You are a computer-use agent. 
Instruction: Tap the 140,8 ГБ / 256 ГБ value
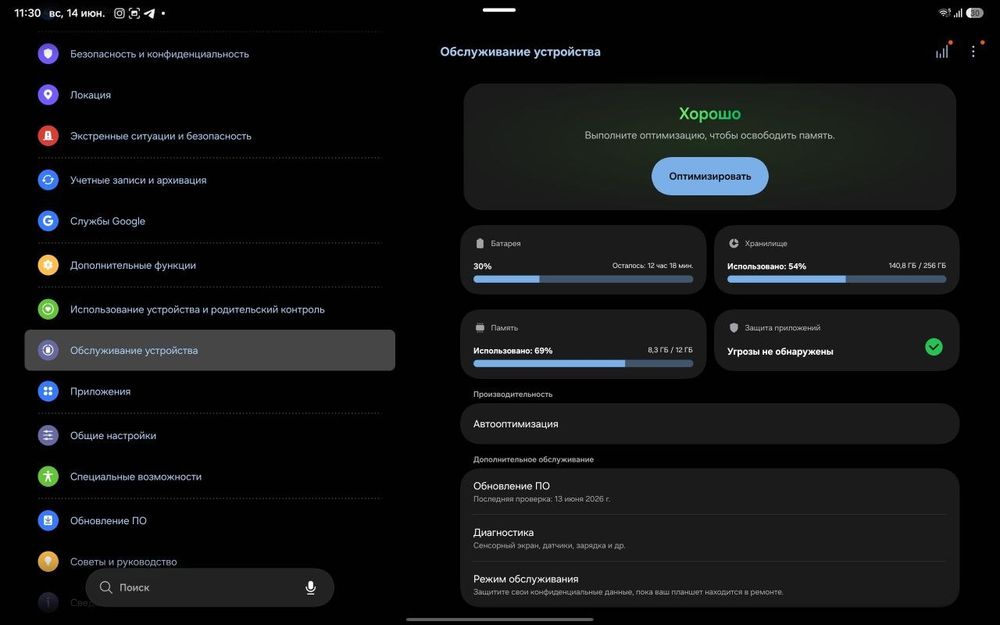(x=917, y=265)
